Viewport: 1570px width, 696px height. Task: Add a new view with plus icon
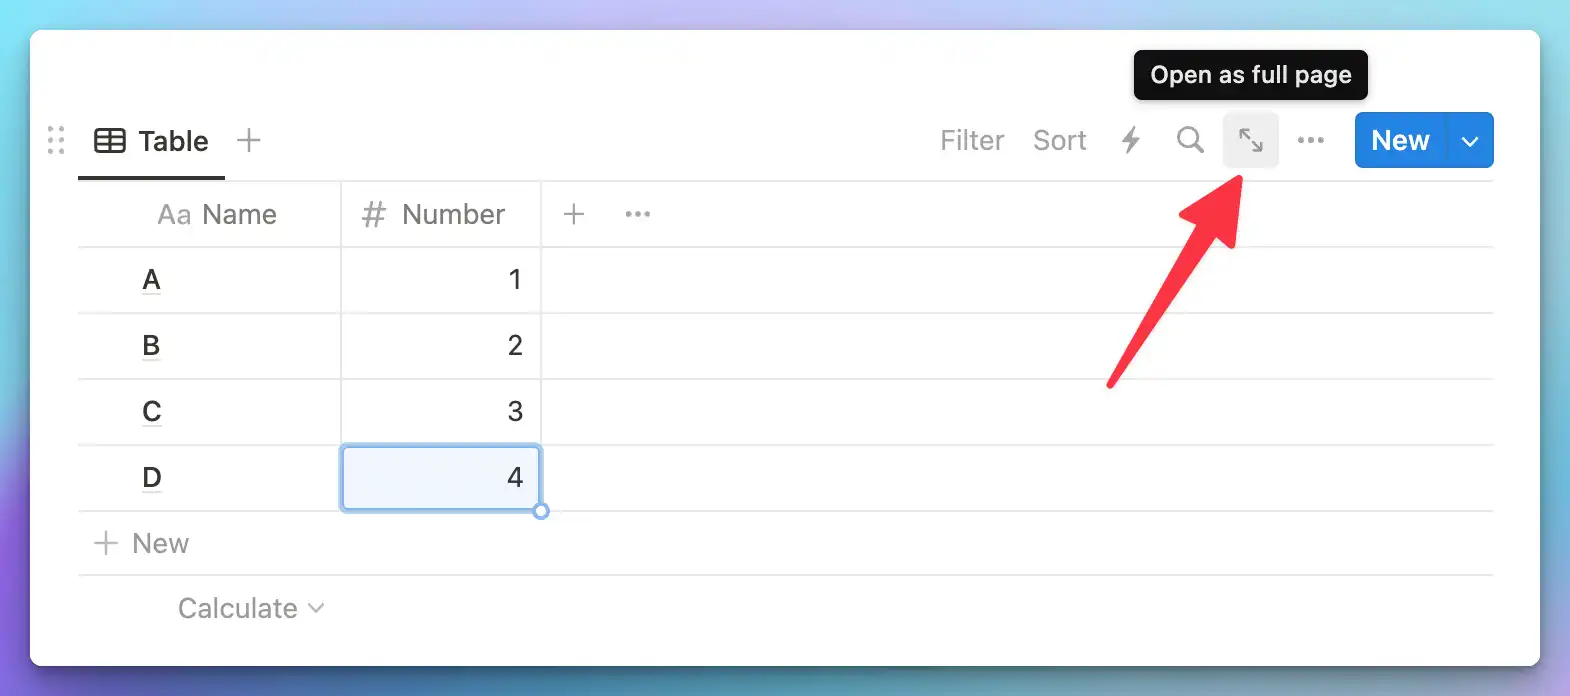coord(249,140)
